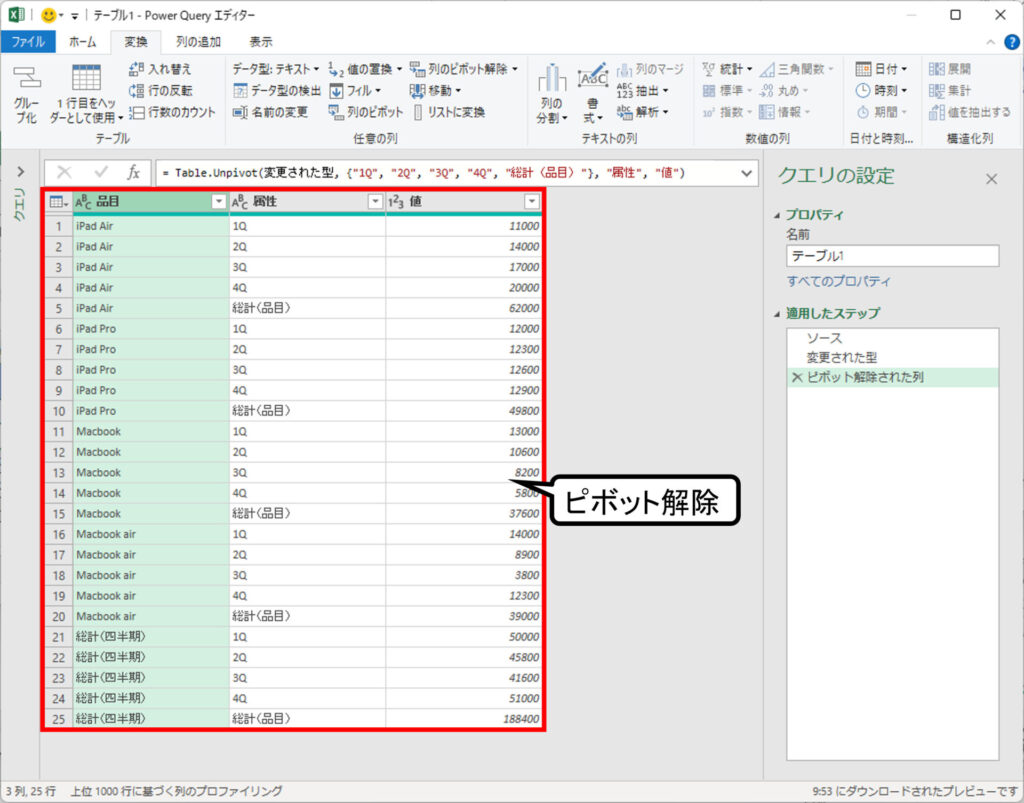Open the Format (書式) text tool
1024x803 pixels.
(x=592, y=95)
